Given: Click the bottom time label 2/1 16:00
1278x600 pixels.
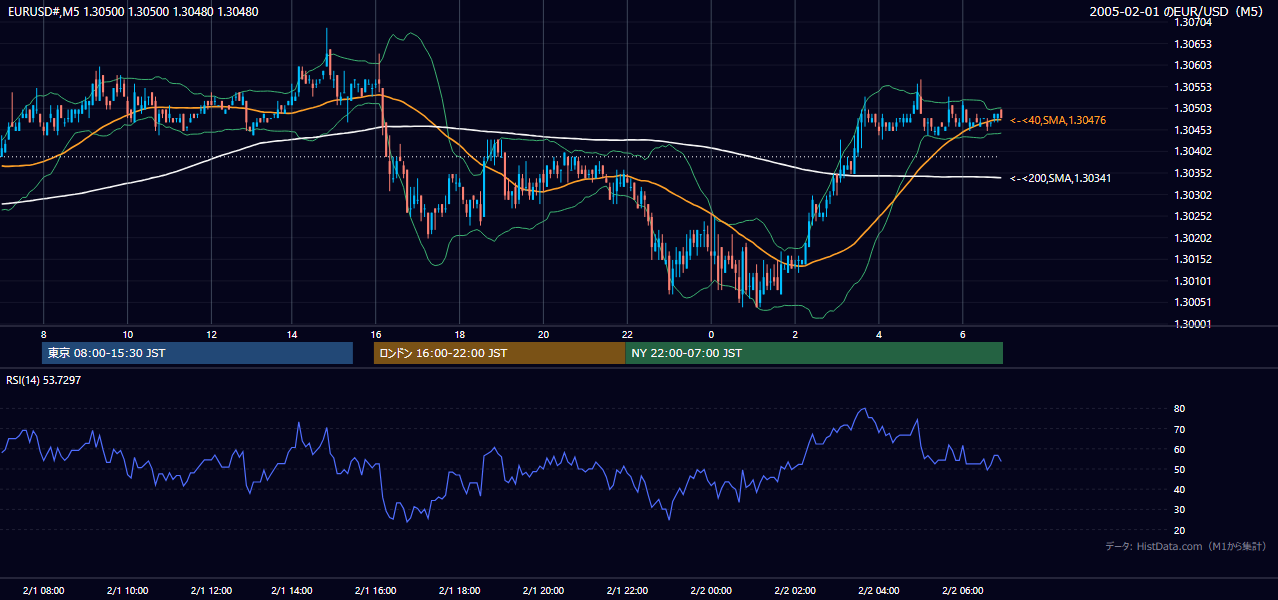Looking at the screenshot, I should tap(376, 591).
